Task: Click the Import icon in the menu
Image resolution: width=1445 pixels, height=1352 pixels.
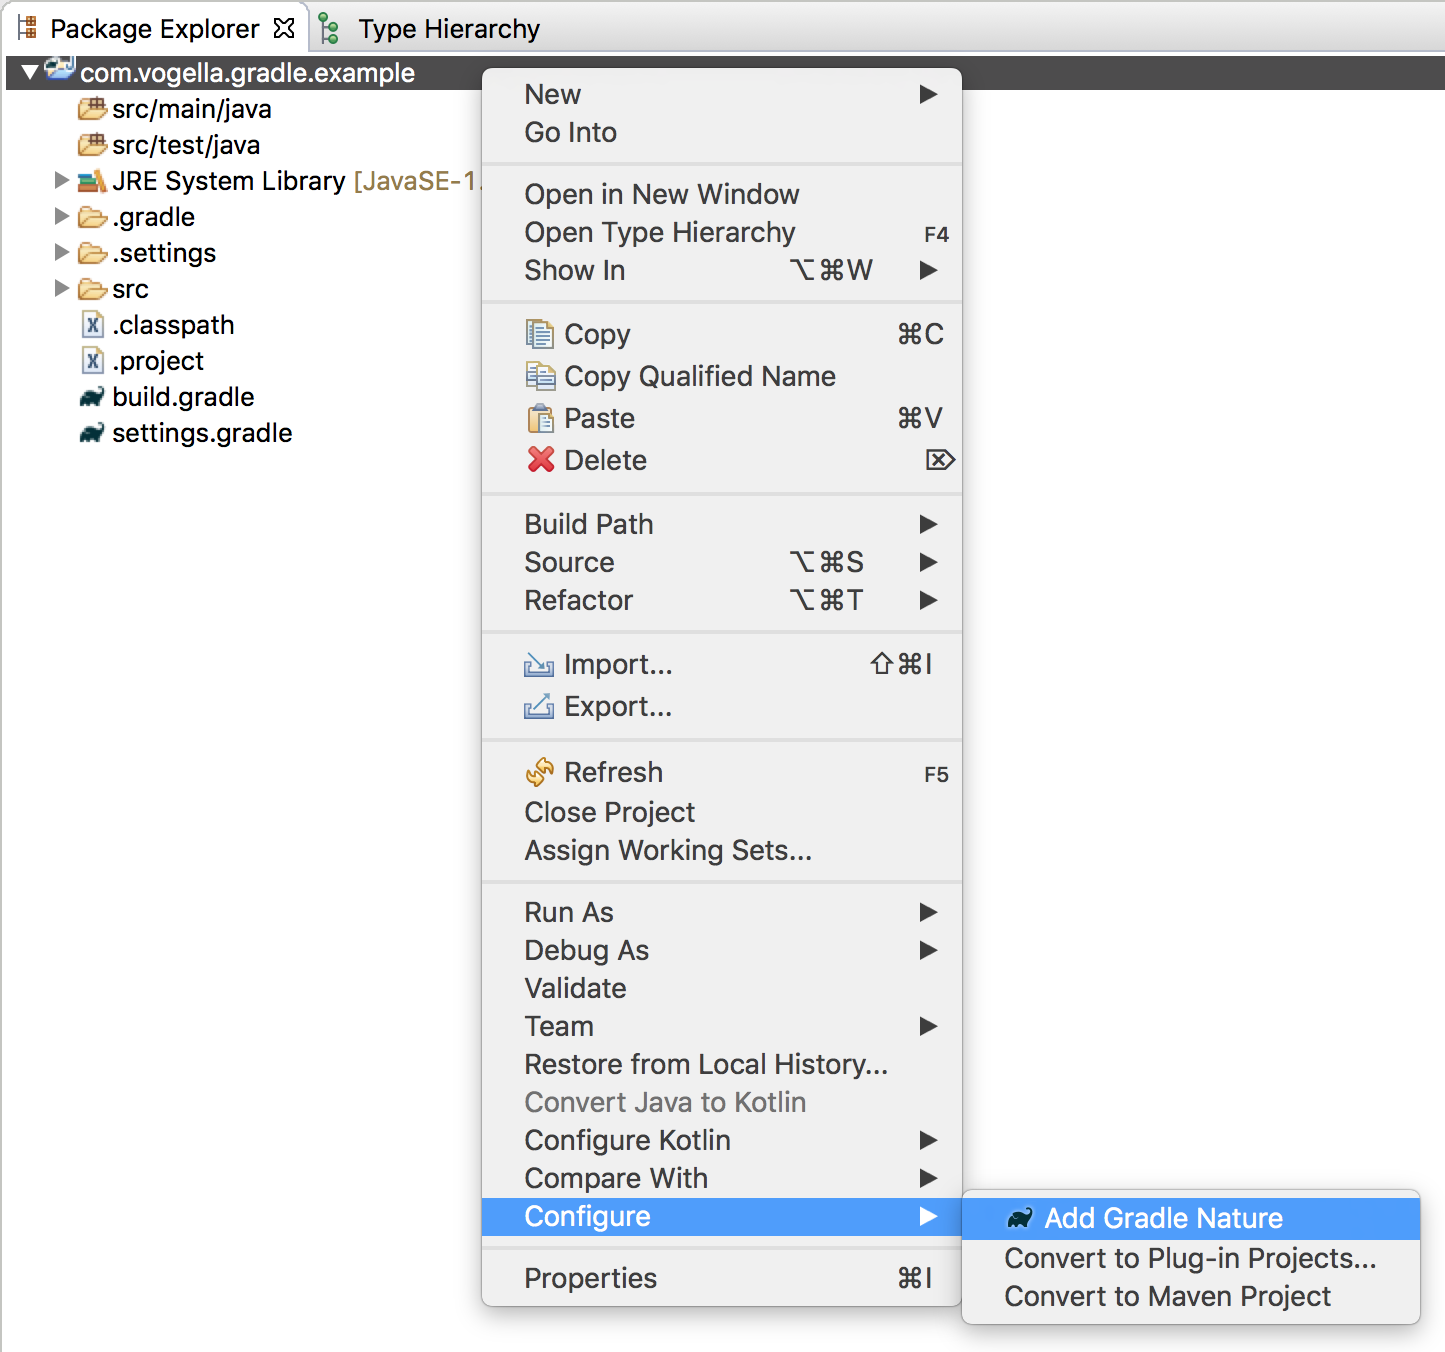Action: (539, 664)
